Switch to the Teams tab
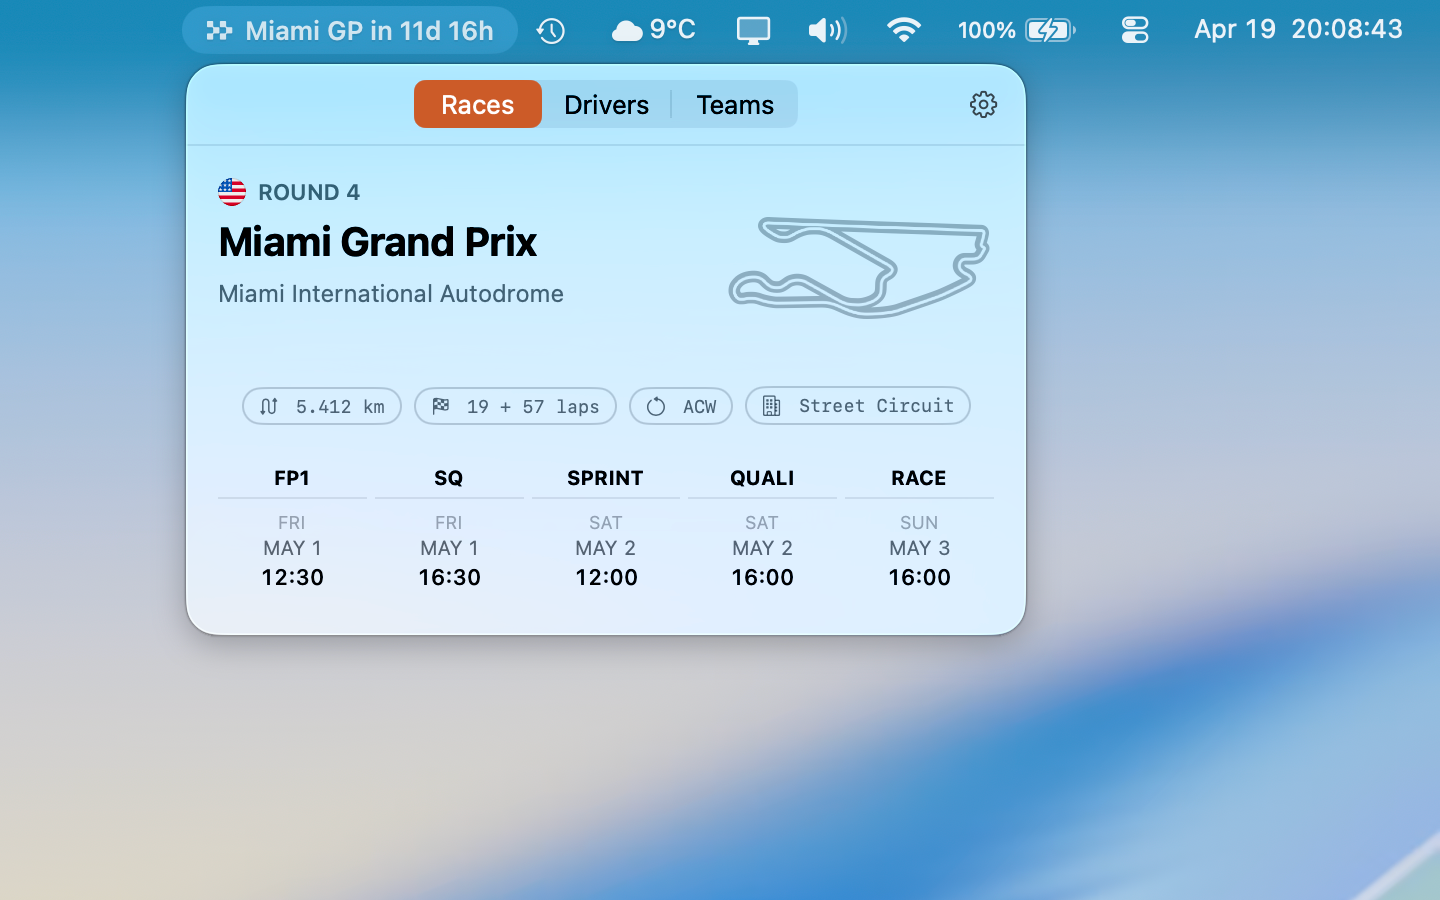 pyautogui.click(x=735, y=104)
